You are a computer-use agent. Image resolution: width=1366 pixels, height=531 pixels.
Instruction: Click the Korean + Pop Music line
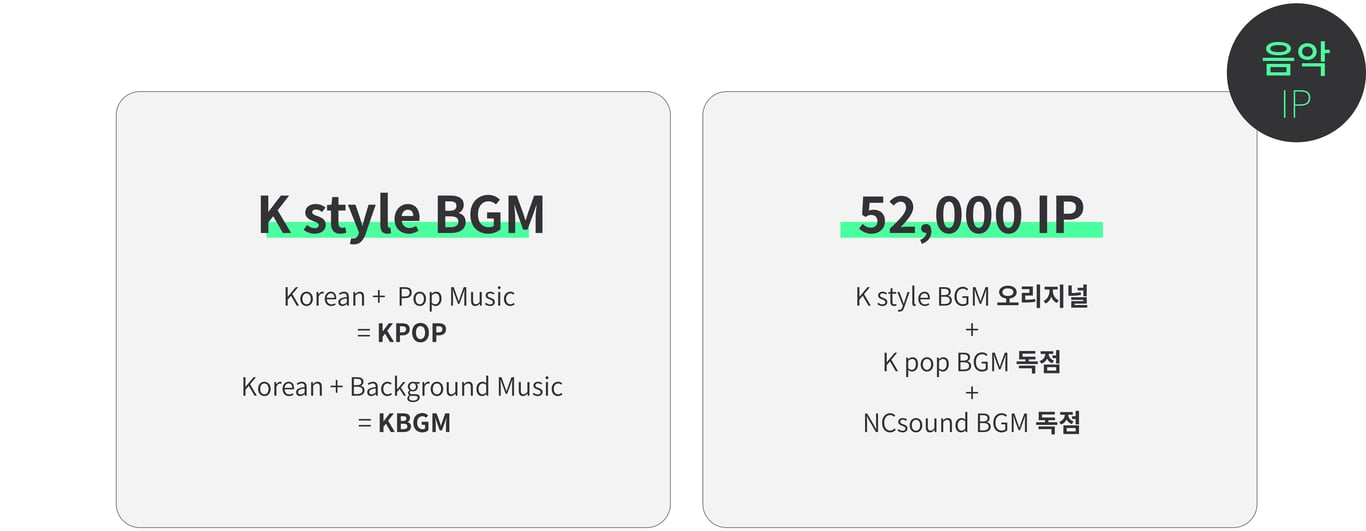pyautogui.click(x=399, y=297)
